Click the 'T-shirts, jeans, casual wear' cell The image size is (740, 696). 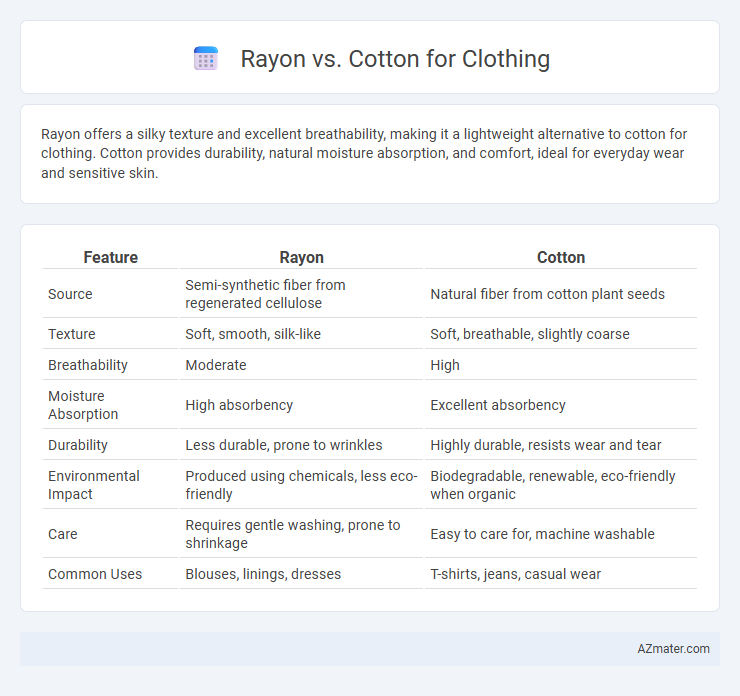click(561, 574)
